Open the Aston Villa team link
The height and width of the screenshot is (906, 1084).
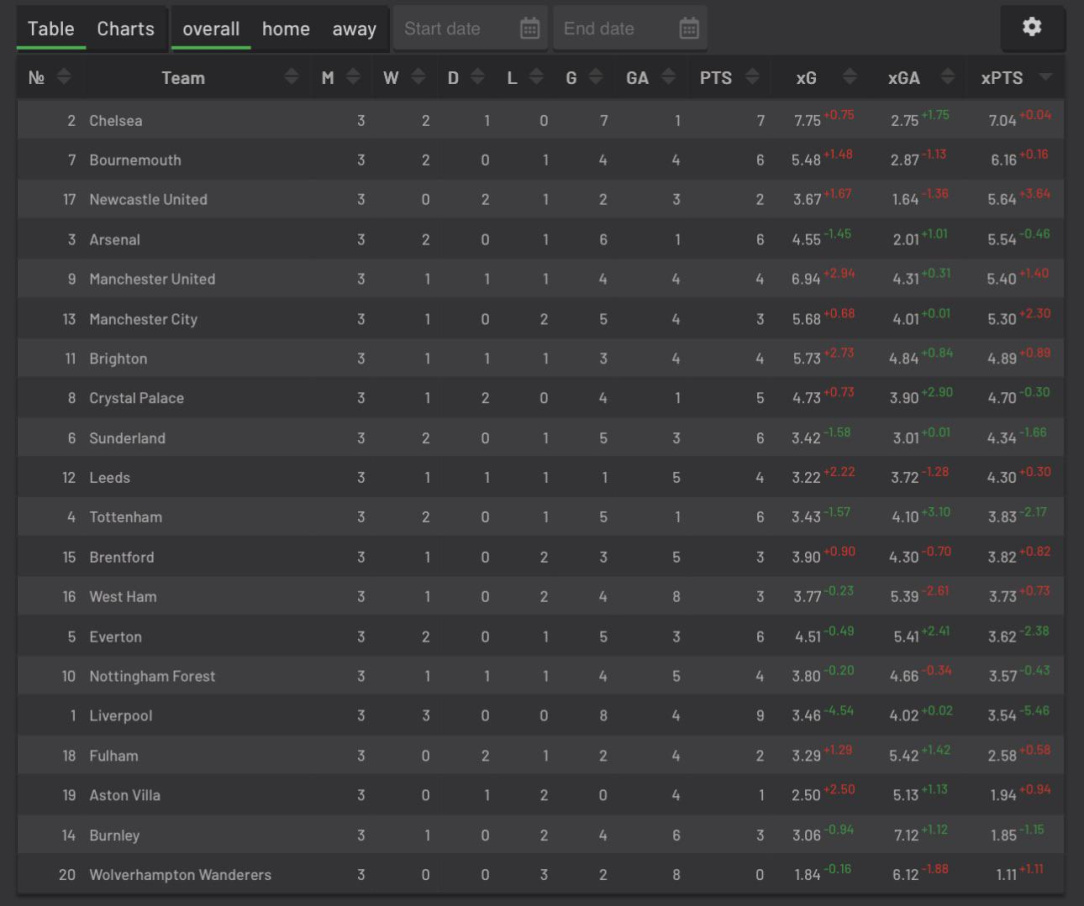click(x=124, y=795)
